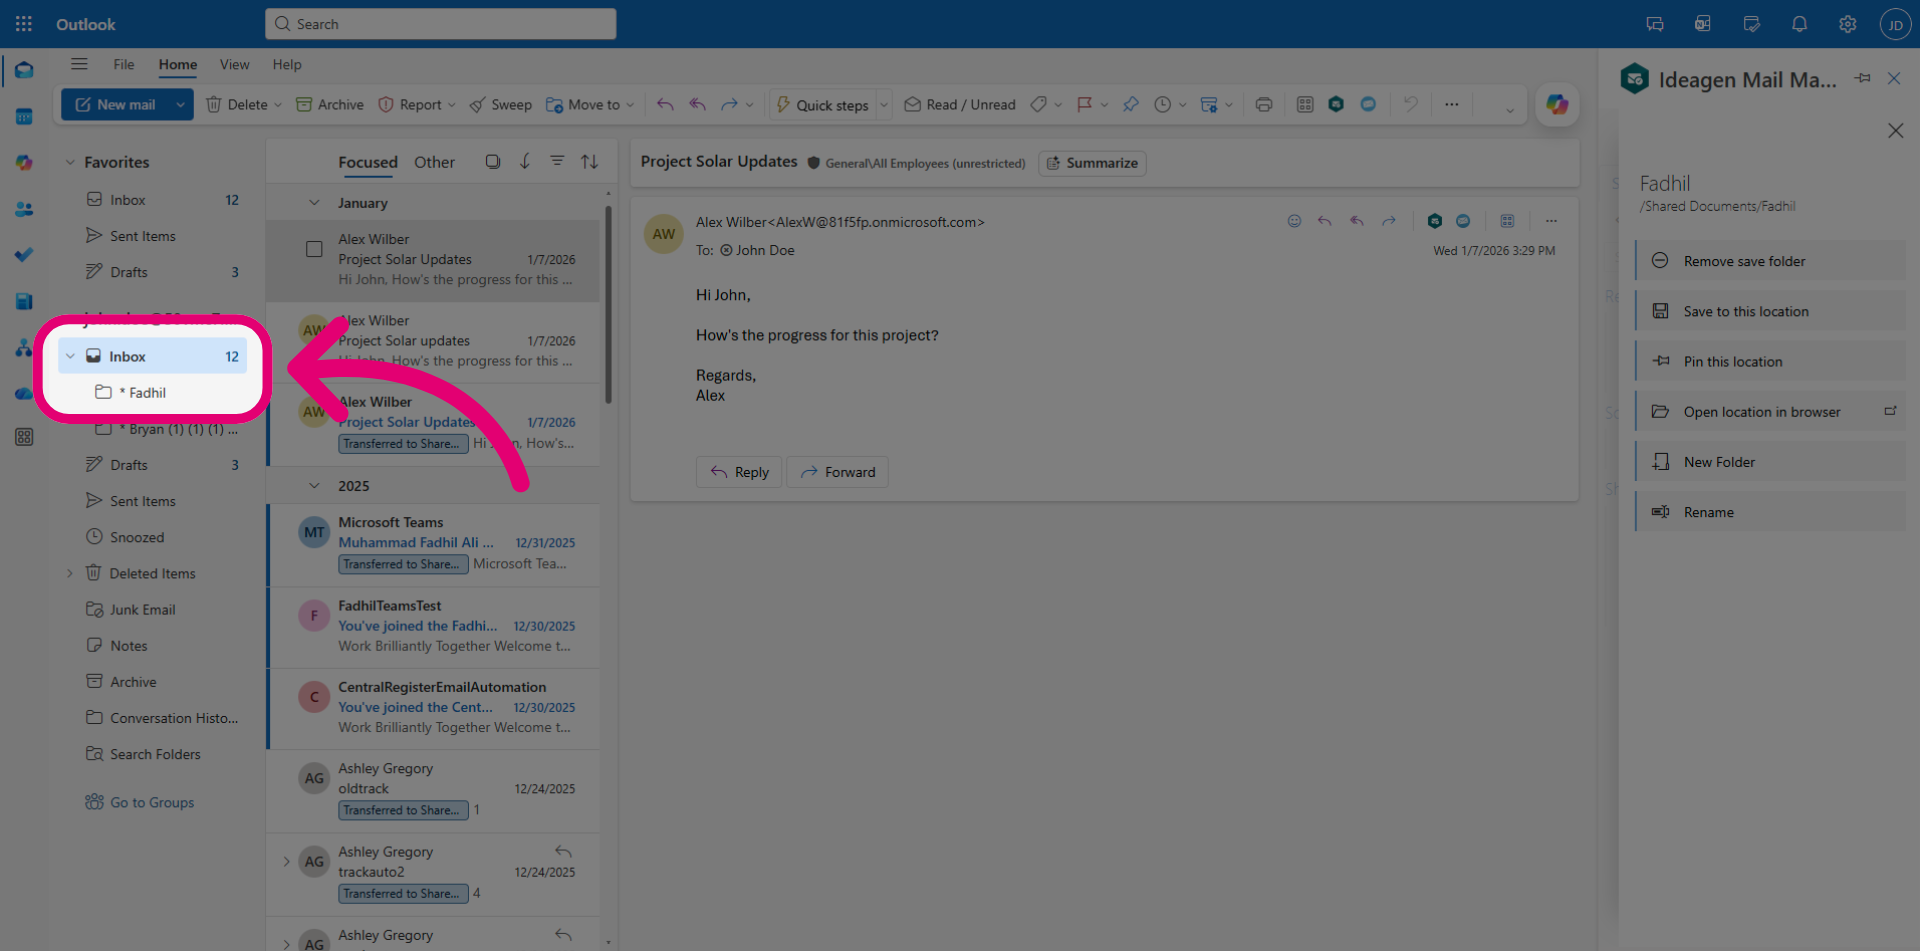The image size is (1920, 951).
Task: Open the File menu tab
Action: coord(124,64)
